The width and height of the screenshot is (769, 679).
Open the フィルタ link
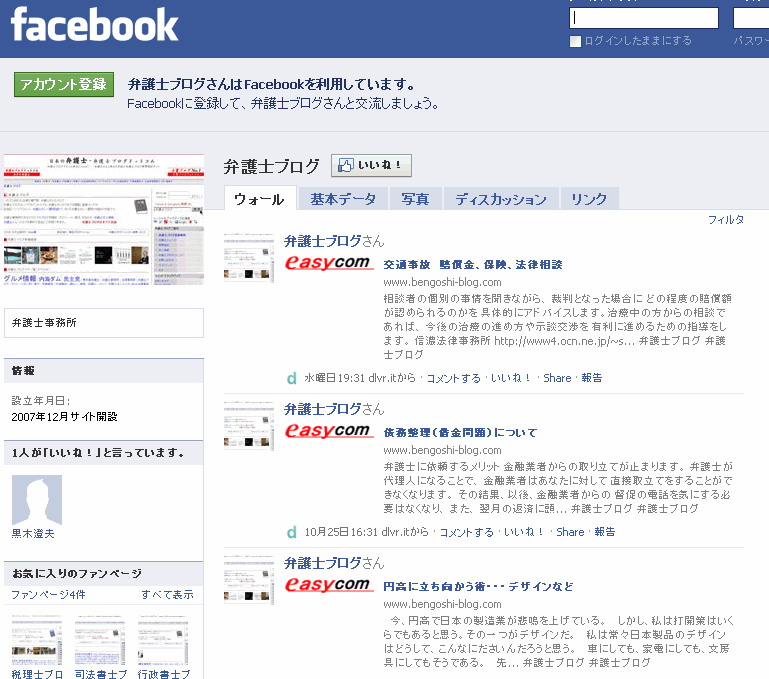[x=725, y=220]
